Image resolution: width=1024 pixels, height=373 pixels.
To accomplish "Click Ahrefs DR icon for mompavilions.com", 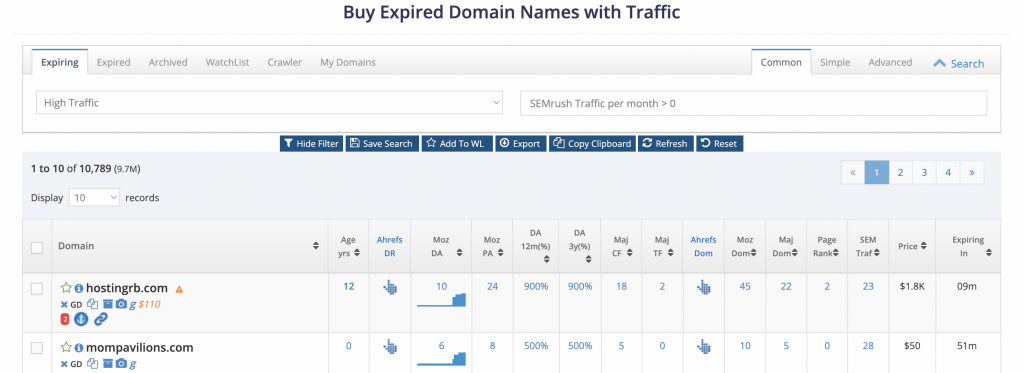I will (x=390, y=346).
